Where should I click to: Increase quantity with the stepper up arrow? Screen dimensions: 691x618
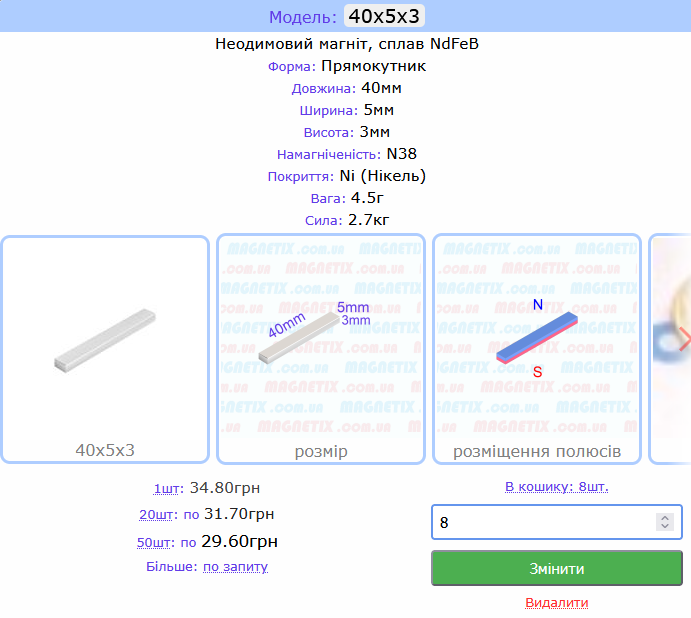665,518
